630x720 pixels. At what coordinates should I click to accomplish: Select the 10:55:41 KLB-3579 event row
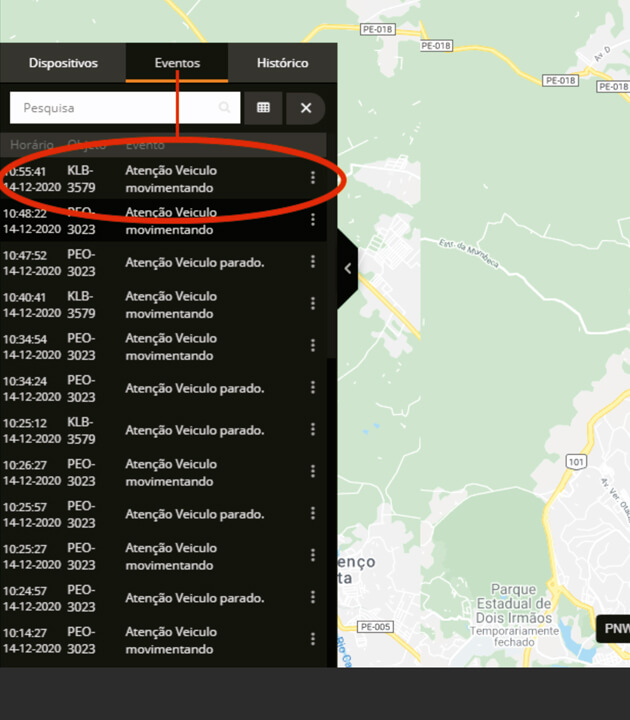pyautogui.click(x=163, y=179)
